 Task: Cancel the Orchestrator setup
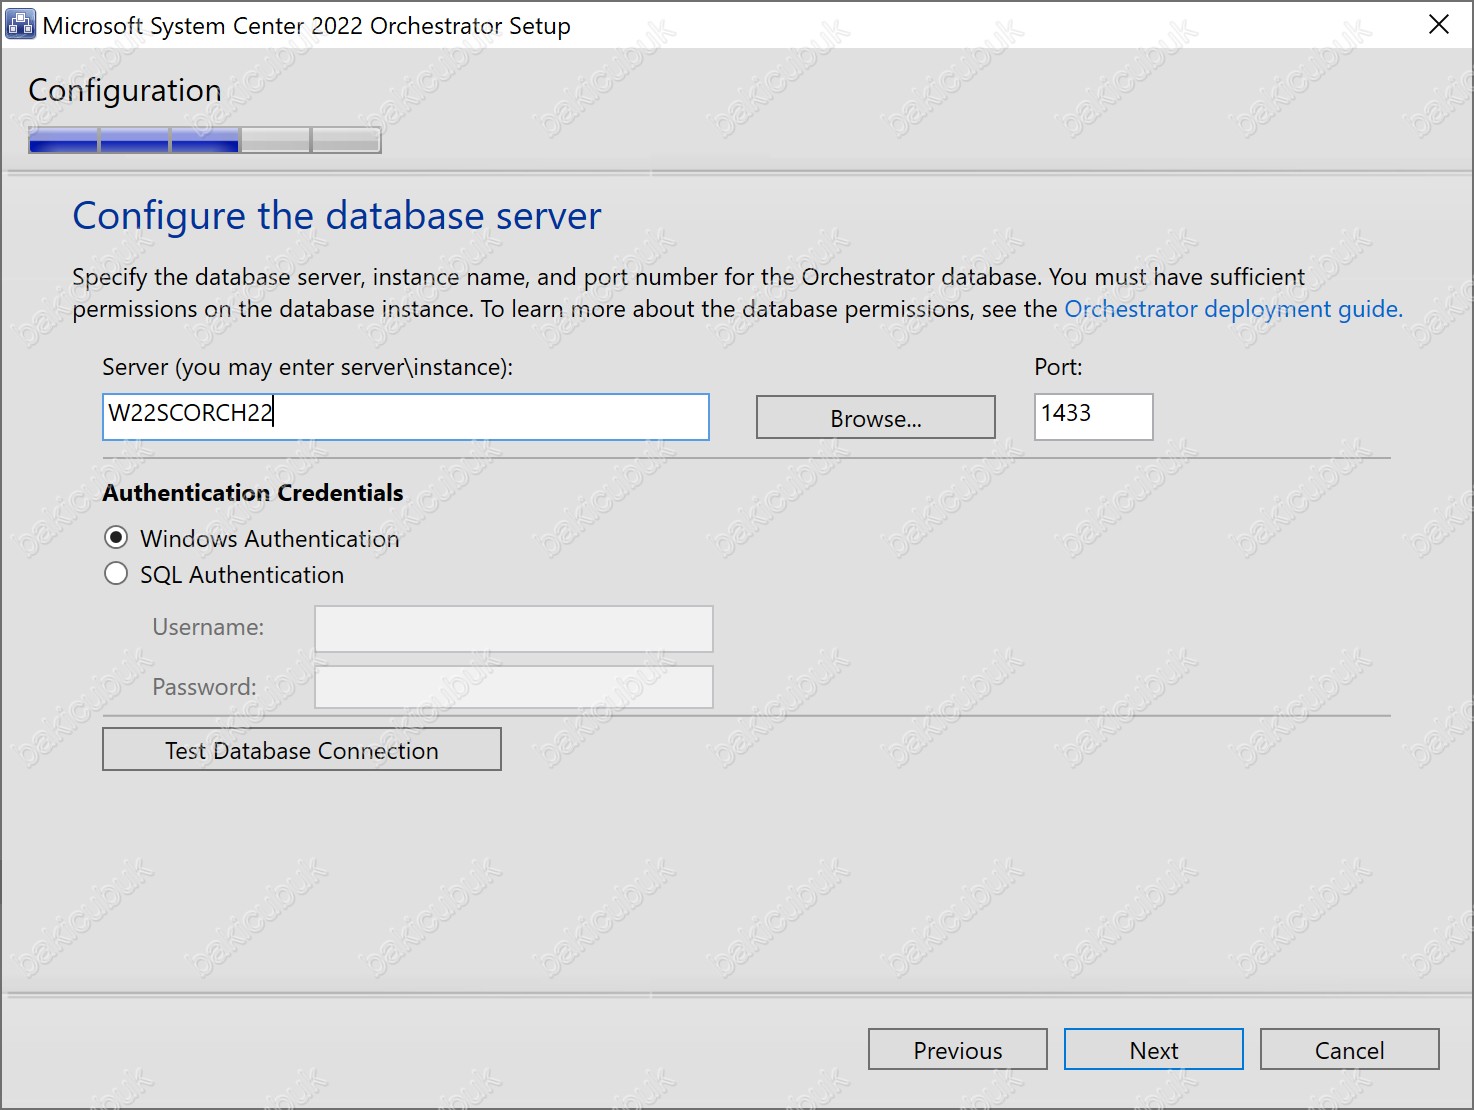pyautogui.click(x=1349, y=1049)
